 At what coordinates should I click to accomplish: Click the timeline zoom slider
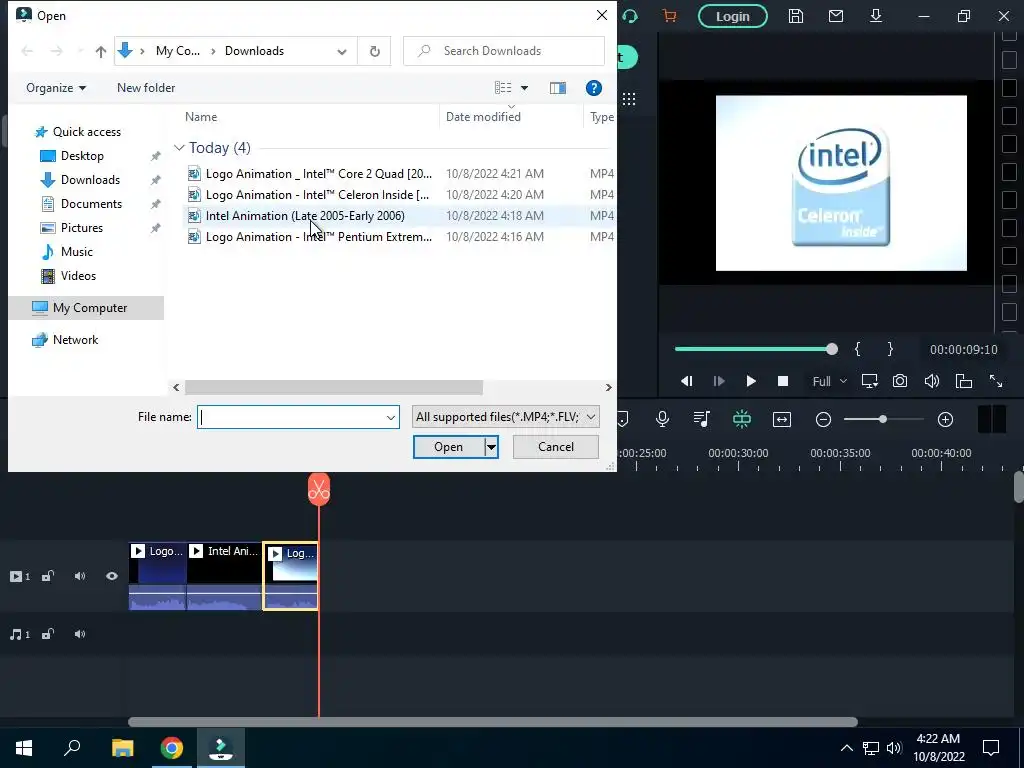(x=883, y=419)
